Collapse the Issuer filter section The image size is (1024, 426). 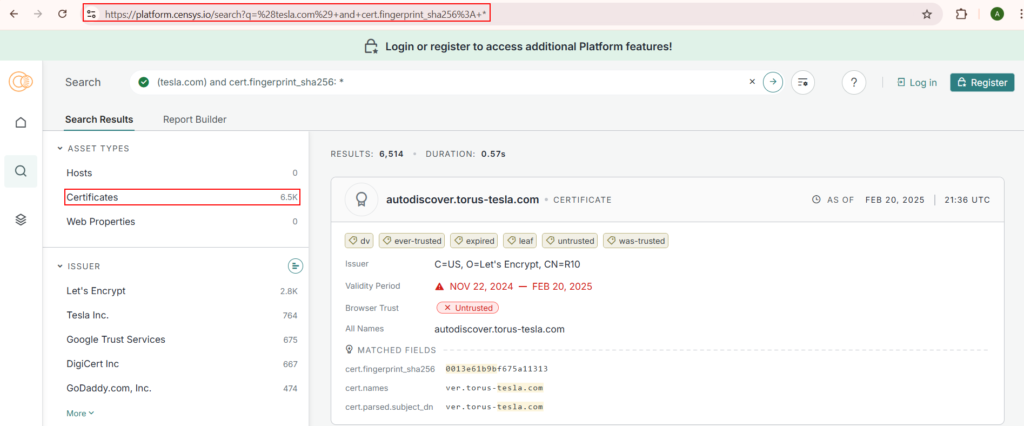pyautogui.click(x=61, y=266)
